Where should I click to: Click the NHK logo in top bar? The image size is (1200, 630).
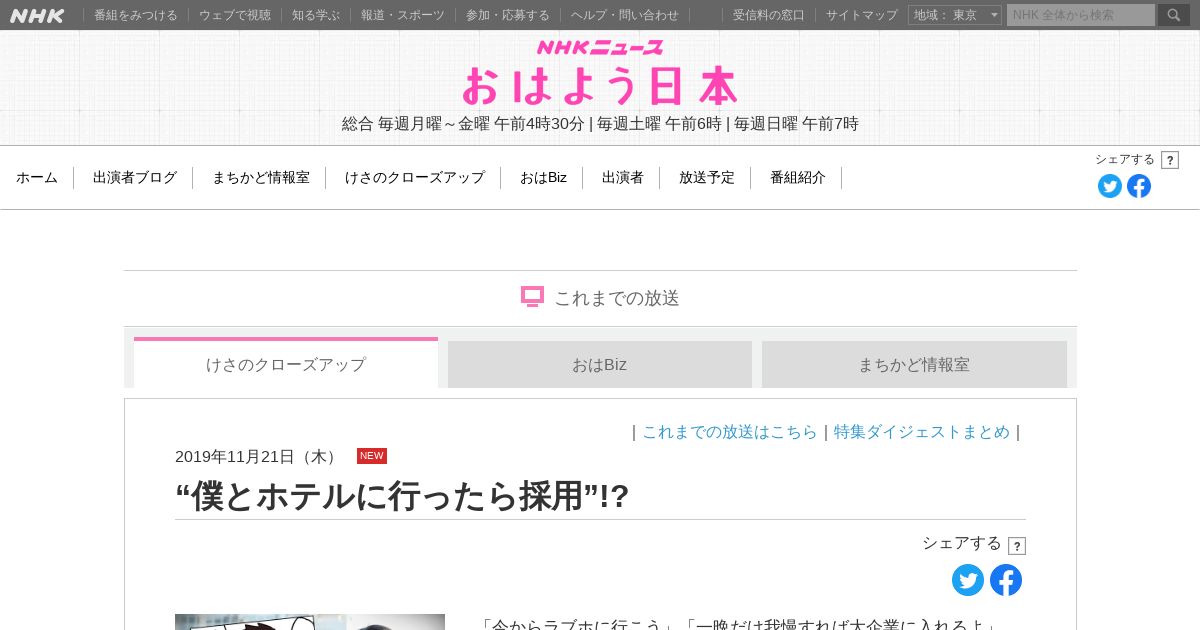pos(37,15)
